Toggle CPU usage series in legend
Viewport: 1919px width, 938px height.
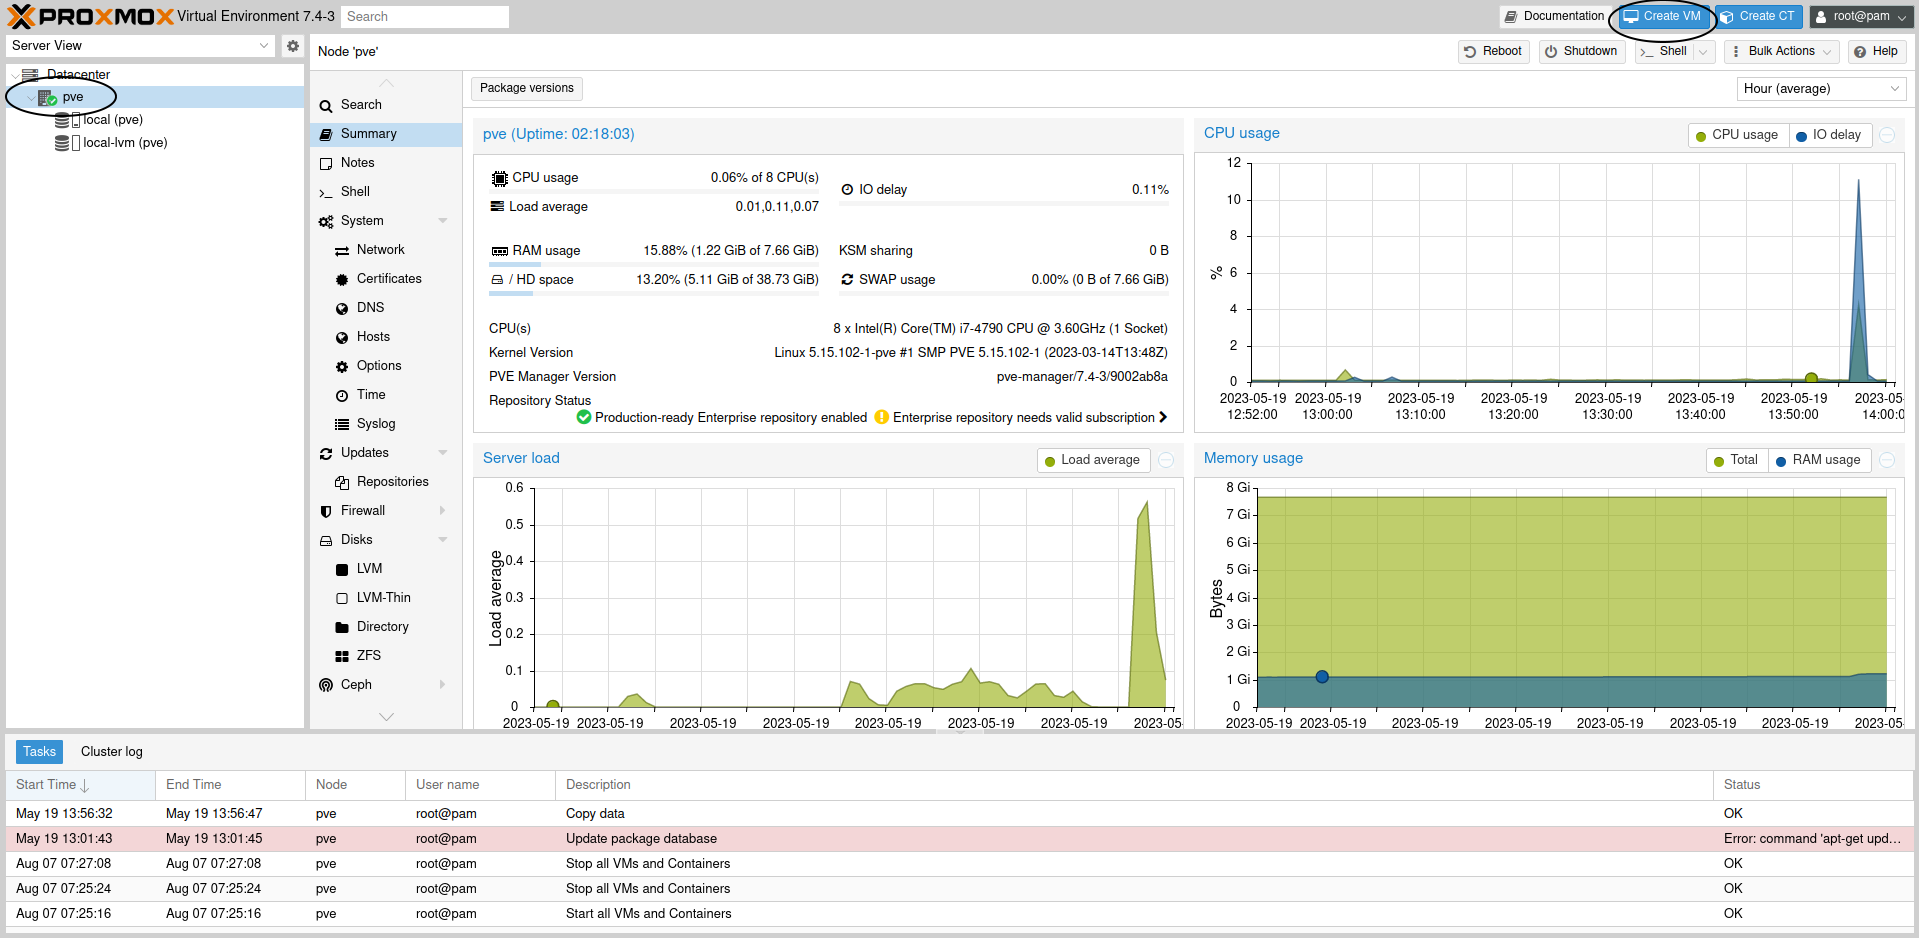[x=1737, y=135]
